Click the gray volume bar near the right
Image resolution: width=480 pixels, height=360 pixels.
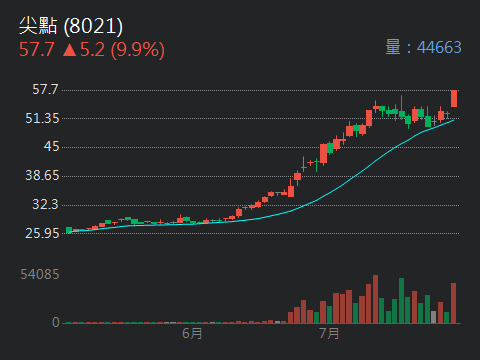(433, 317)
